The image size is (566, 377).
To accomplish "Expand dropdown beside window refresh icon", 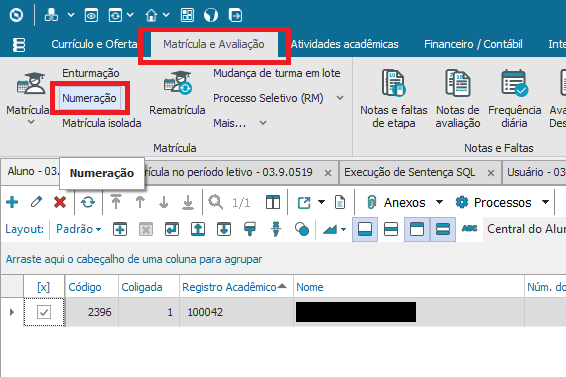I will click(130, 15).
